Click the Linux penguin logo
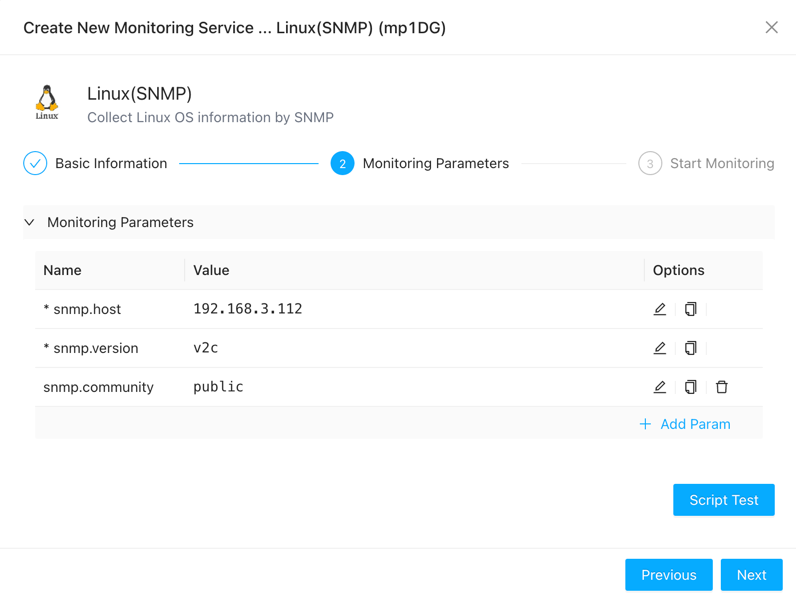 click(47, 102)
